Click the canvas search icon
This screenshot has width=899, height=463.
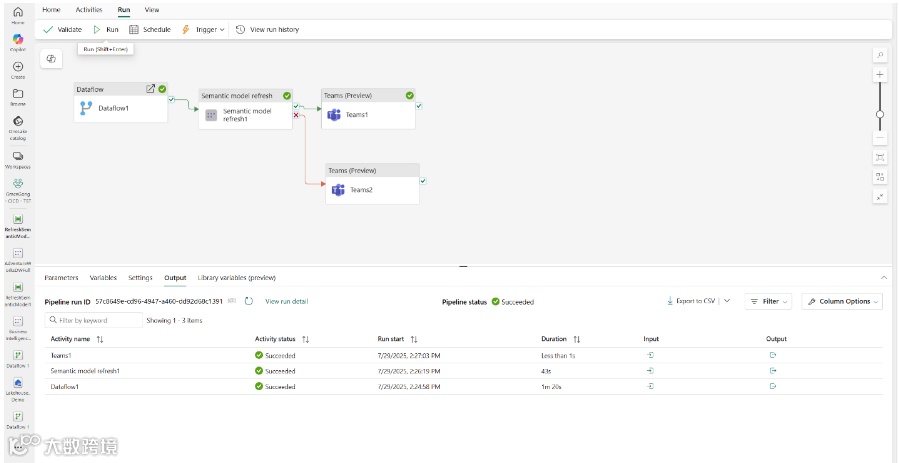click(880, 56)
